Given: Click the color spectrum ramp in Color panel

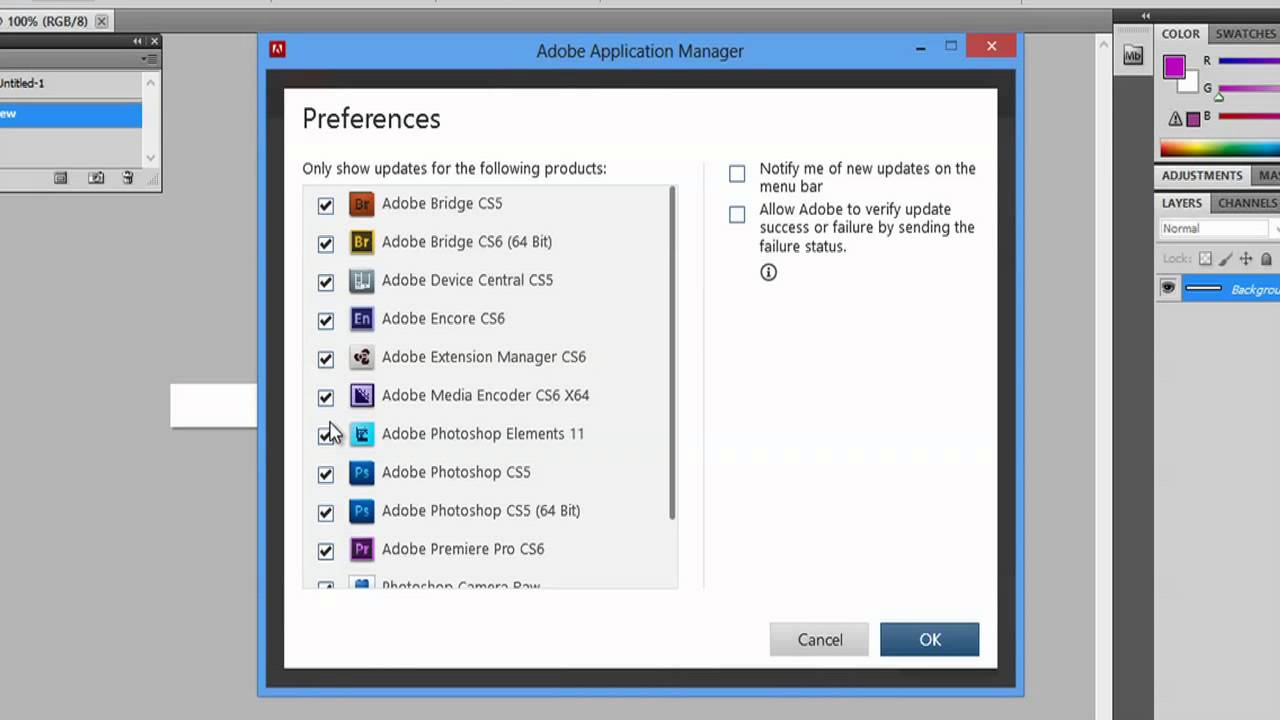Looking at the screenshot, I should 1220,149.
